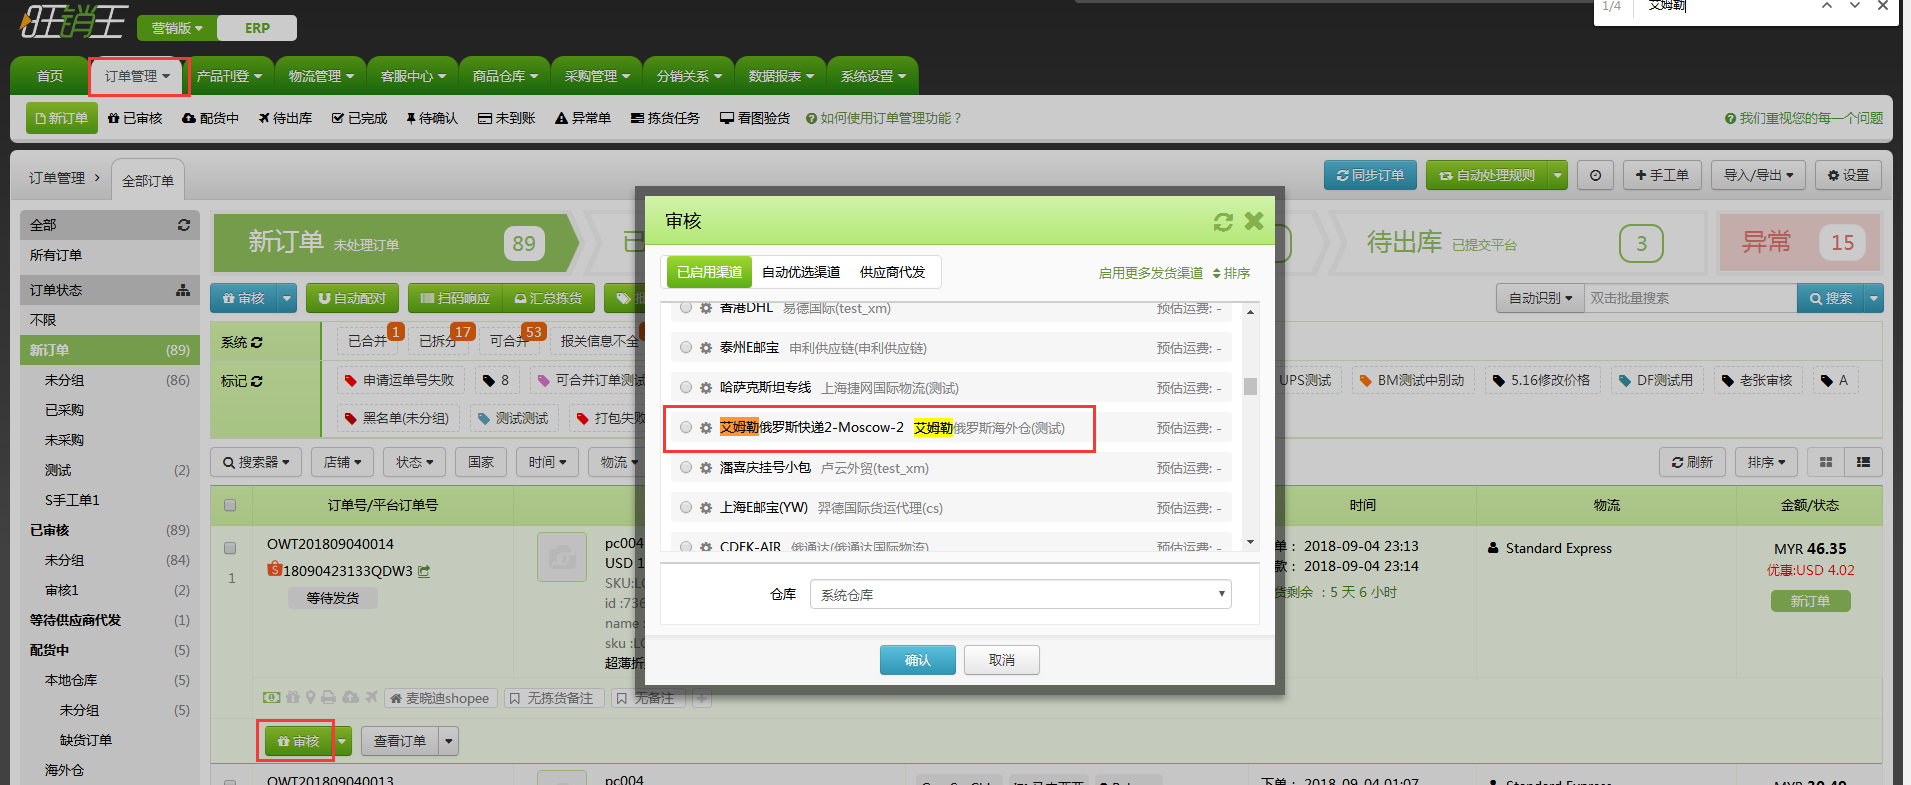Screen dimensions: 1911x785
Task: Click 手工单 button
Action: (1662, 175)
